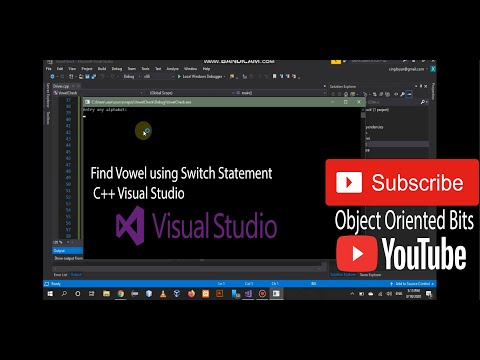This screenshot has height=360, width=480.
Task: Open the Server Explorer side tab
Action: pos(48,95)
